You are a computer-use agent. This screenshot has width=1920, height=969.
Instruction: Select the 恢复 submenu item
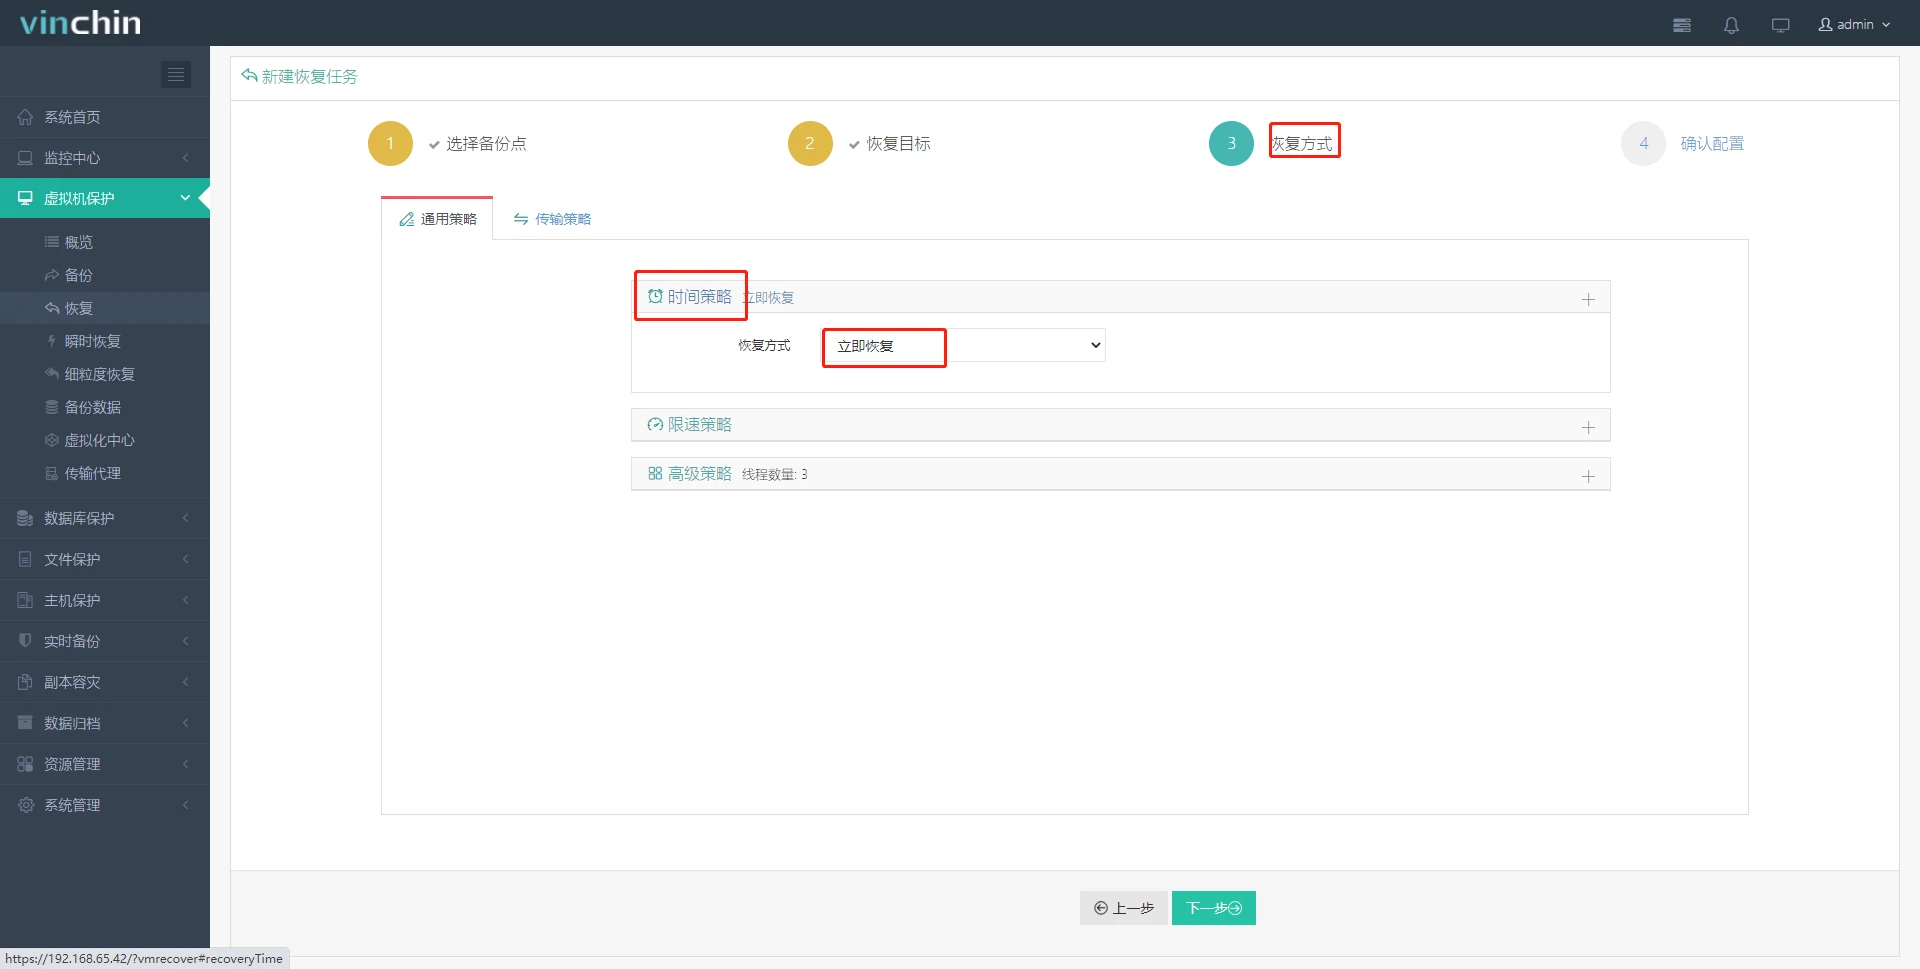[x=105, y=308]
